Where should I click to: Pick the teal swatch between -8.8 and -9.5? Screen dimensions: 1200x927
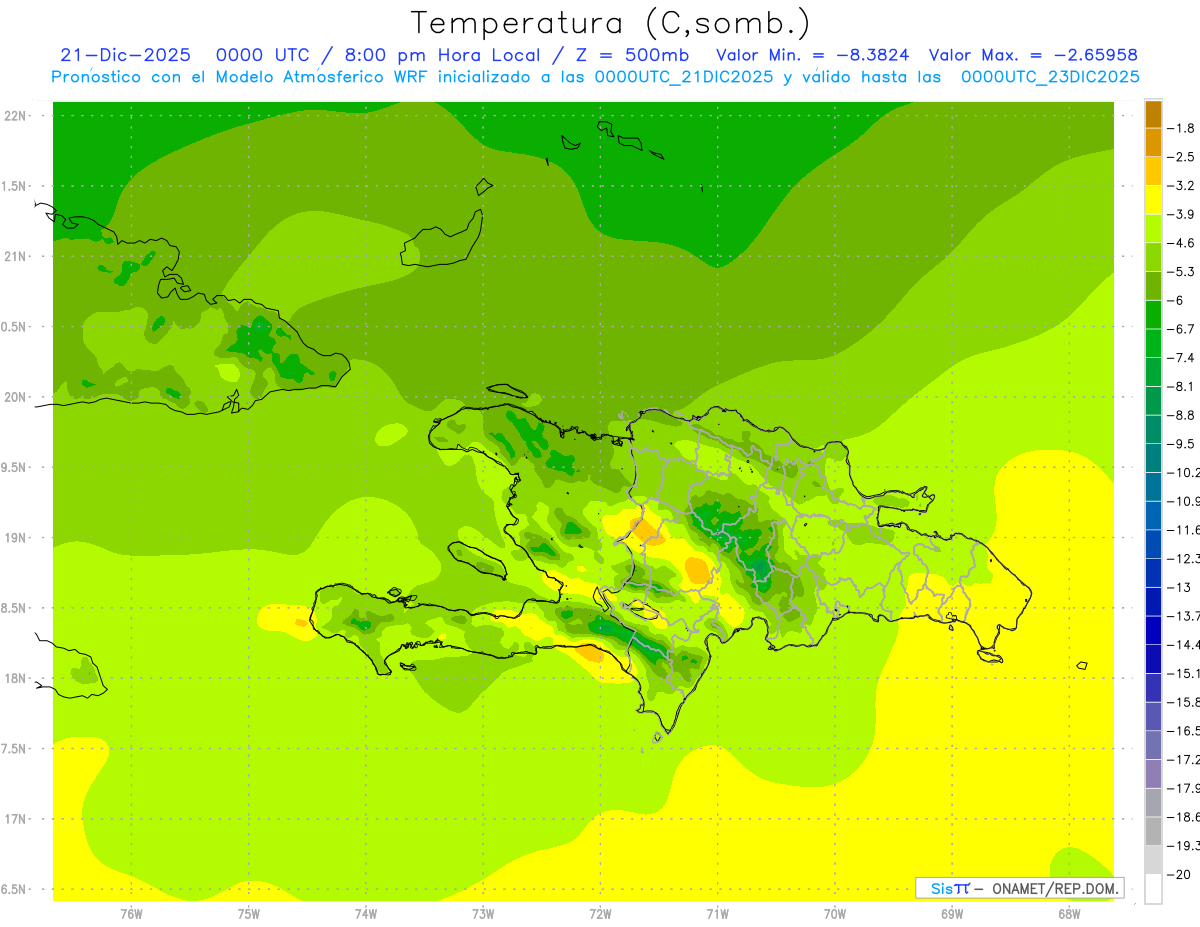(x=1153, y=429)
